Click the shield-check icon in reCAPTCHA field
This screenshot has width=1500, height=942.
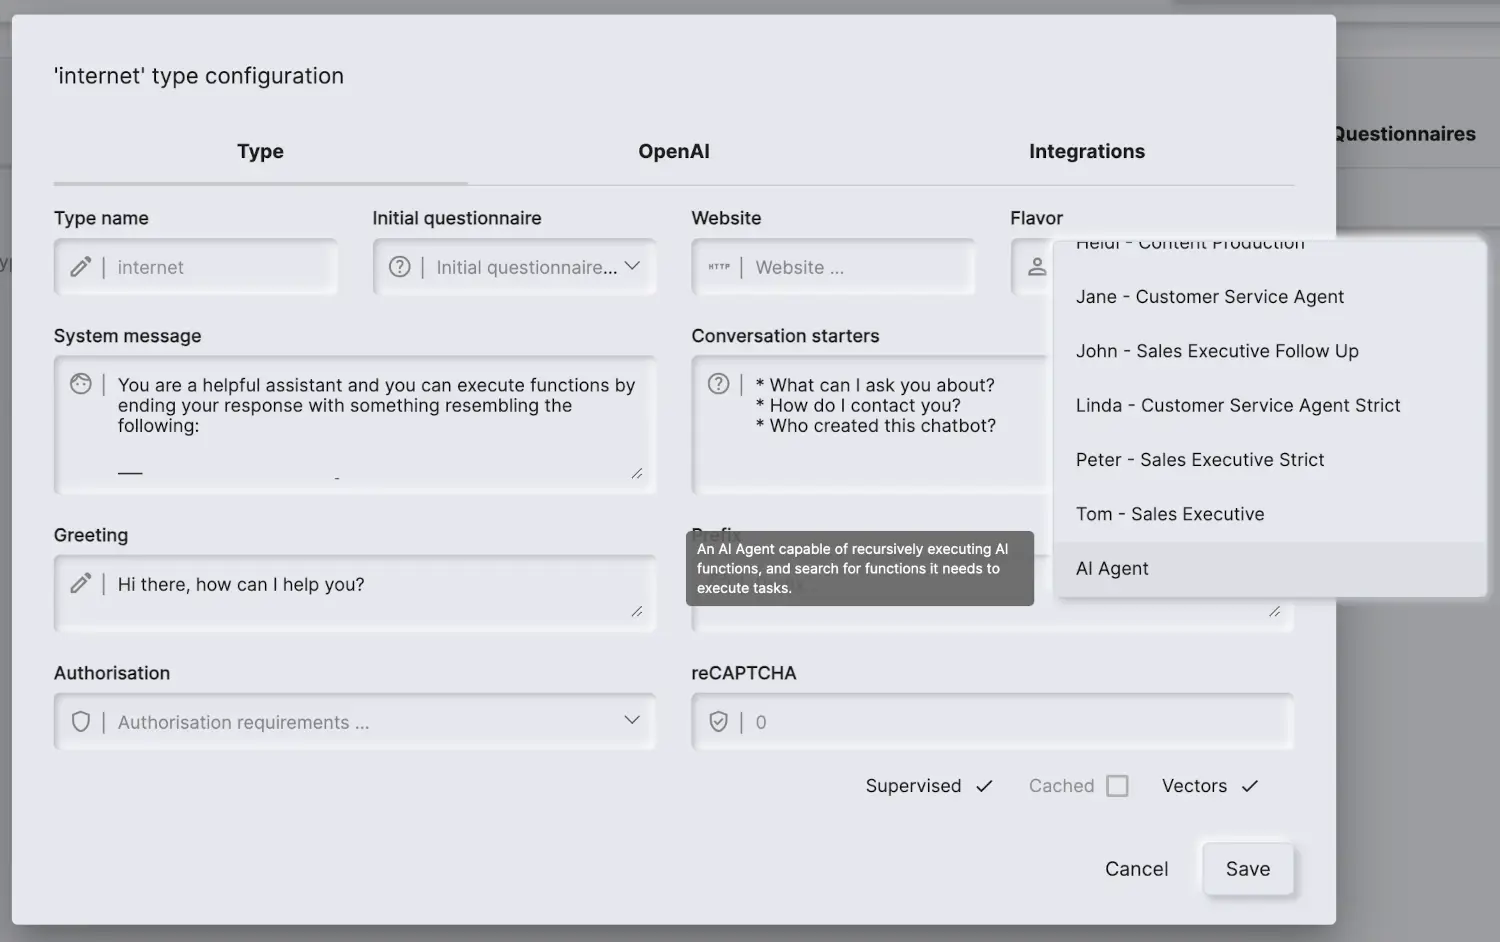pos(718,721)
